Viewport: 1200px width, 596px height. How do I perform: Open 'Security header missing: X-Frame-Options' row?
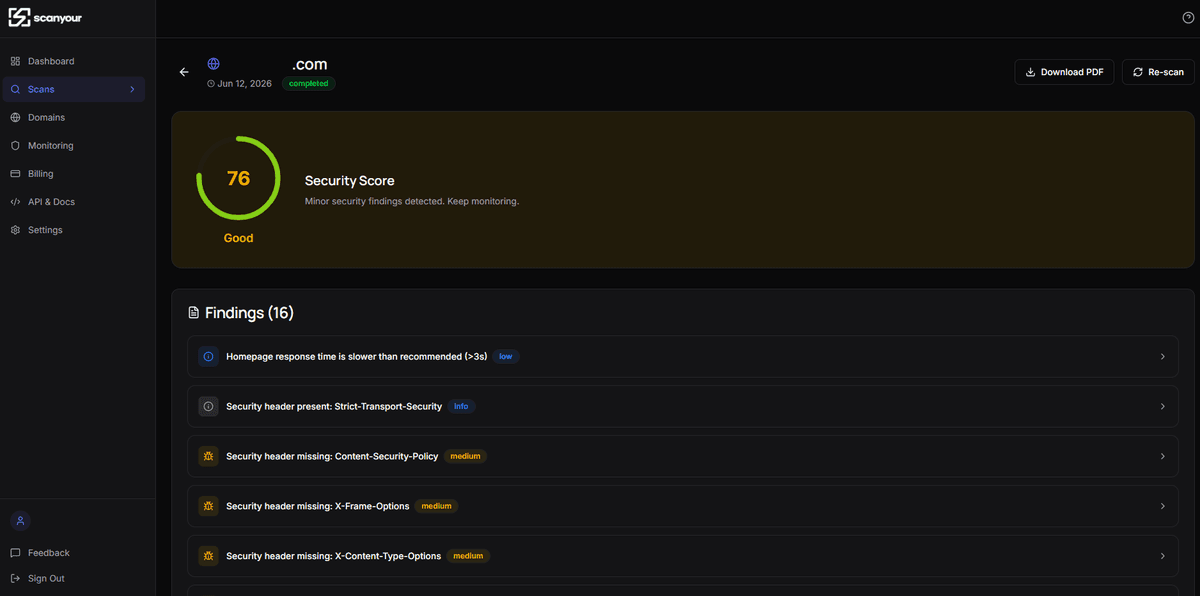[682, 506]
